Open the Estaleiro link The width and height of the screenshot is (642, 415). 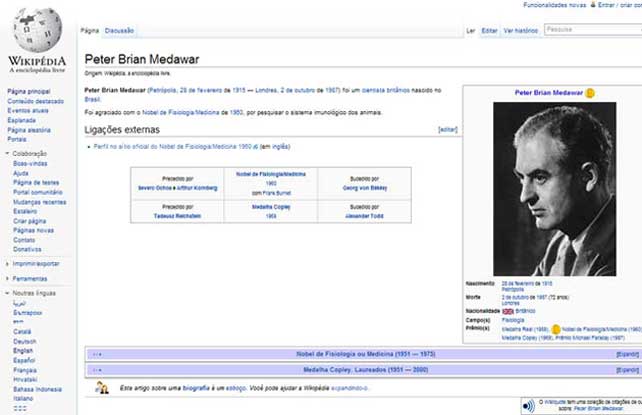[25, 212]
